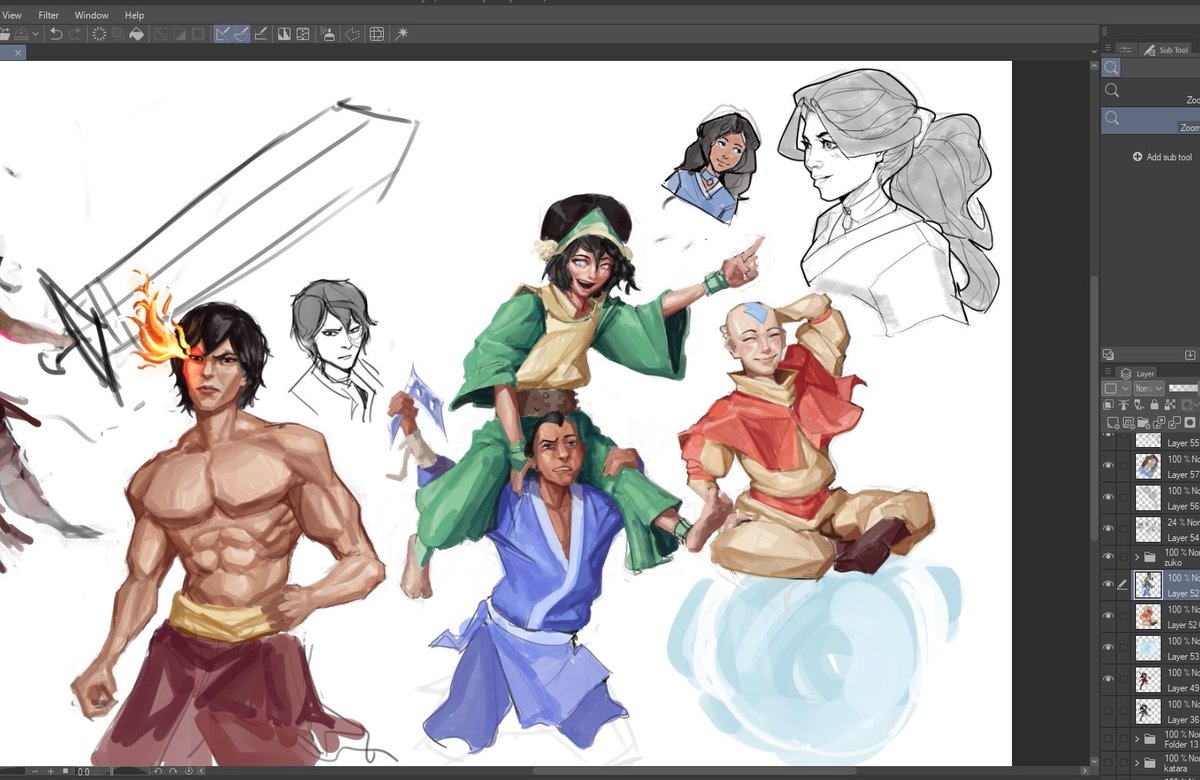
Task: Toggle Snap to Grid icon
Action: (261, 33)
